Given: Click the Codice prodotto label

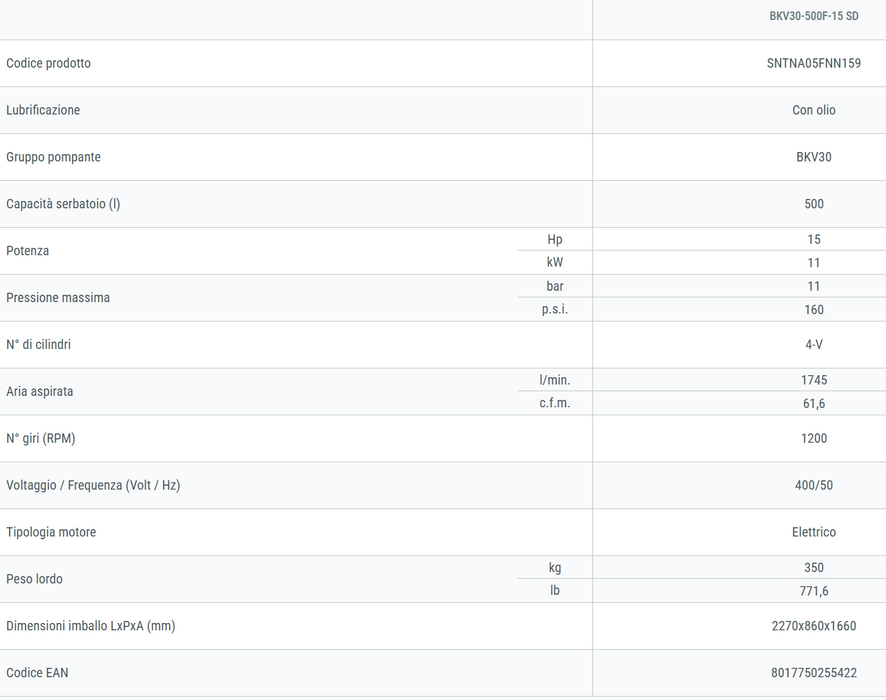Looking at the screenshot, I should (49, 63).
